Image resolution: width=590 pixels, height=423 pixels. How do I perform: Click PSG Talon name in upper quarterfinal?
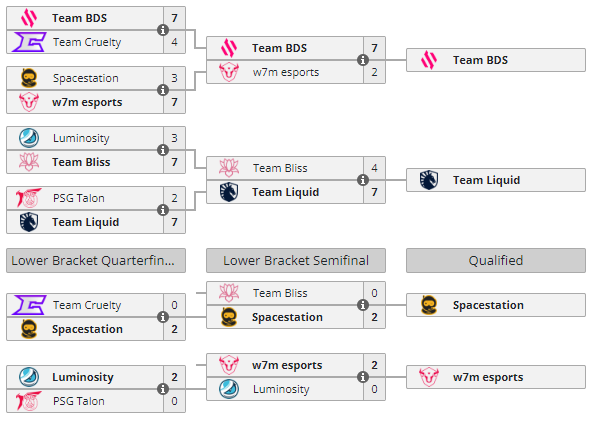(79, 198)
